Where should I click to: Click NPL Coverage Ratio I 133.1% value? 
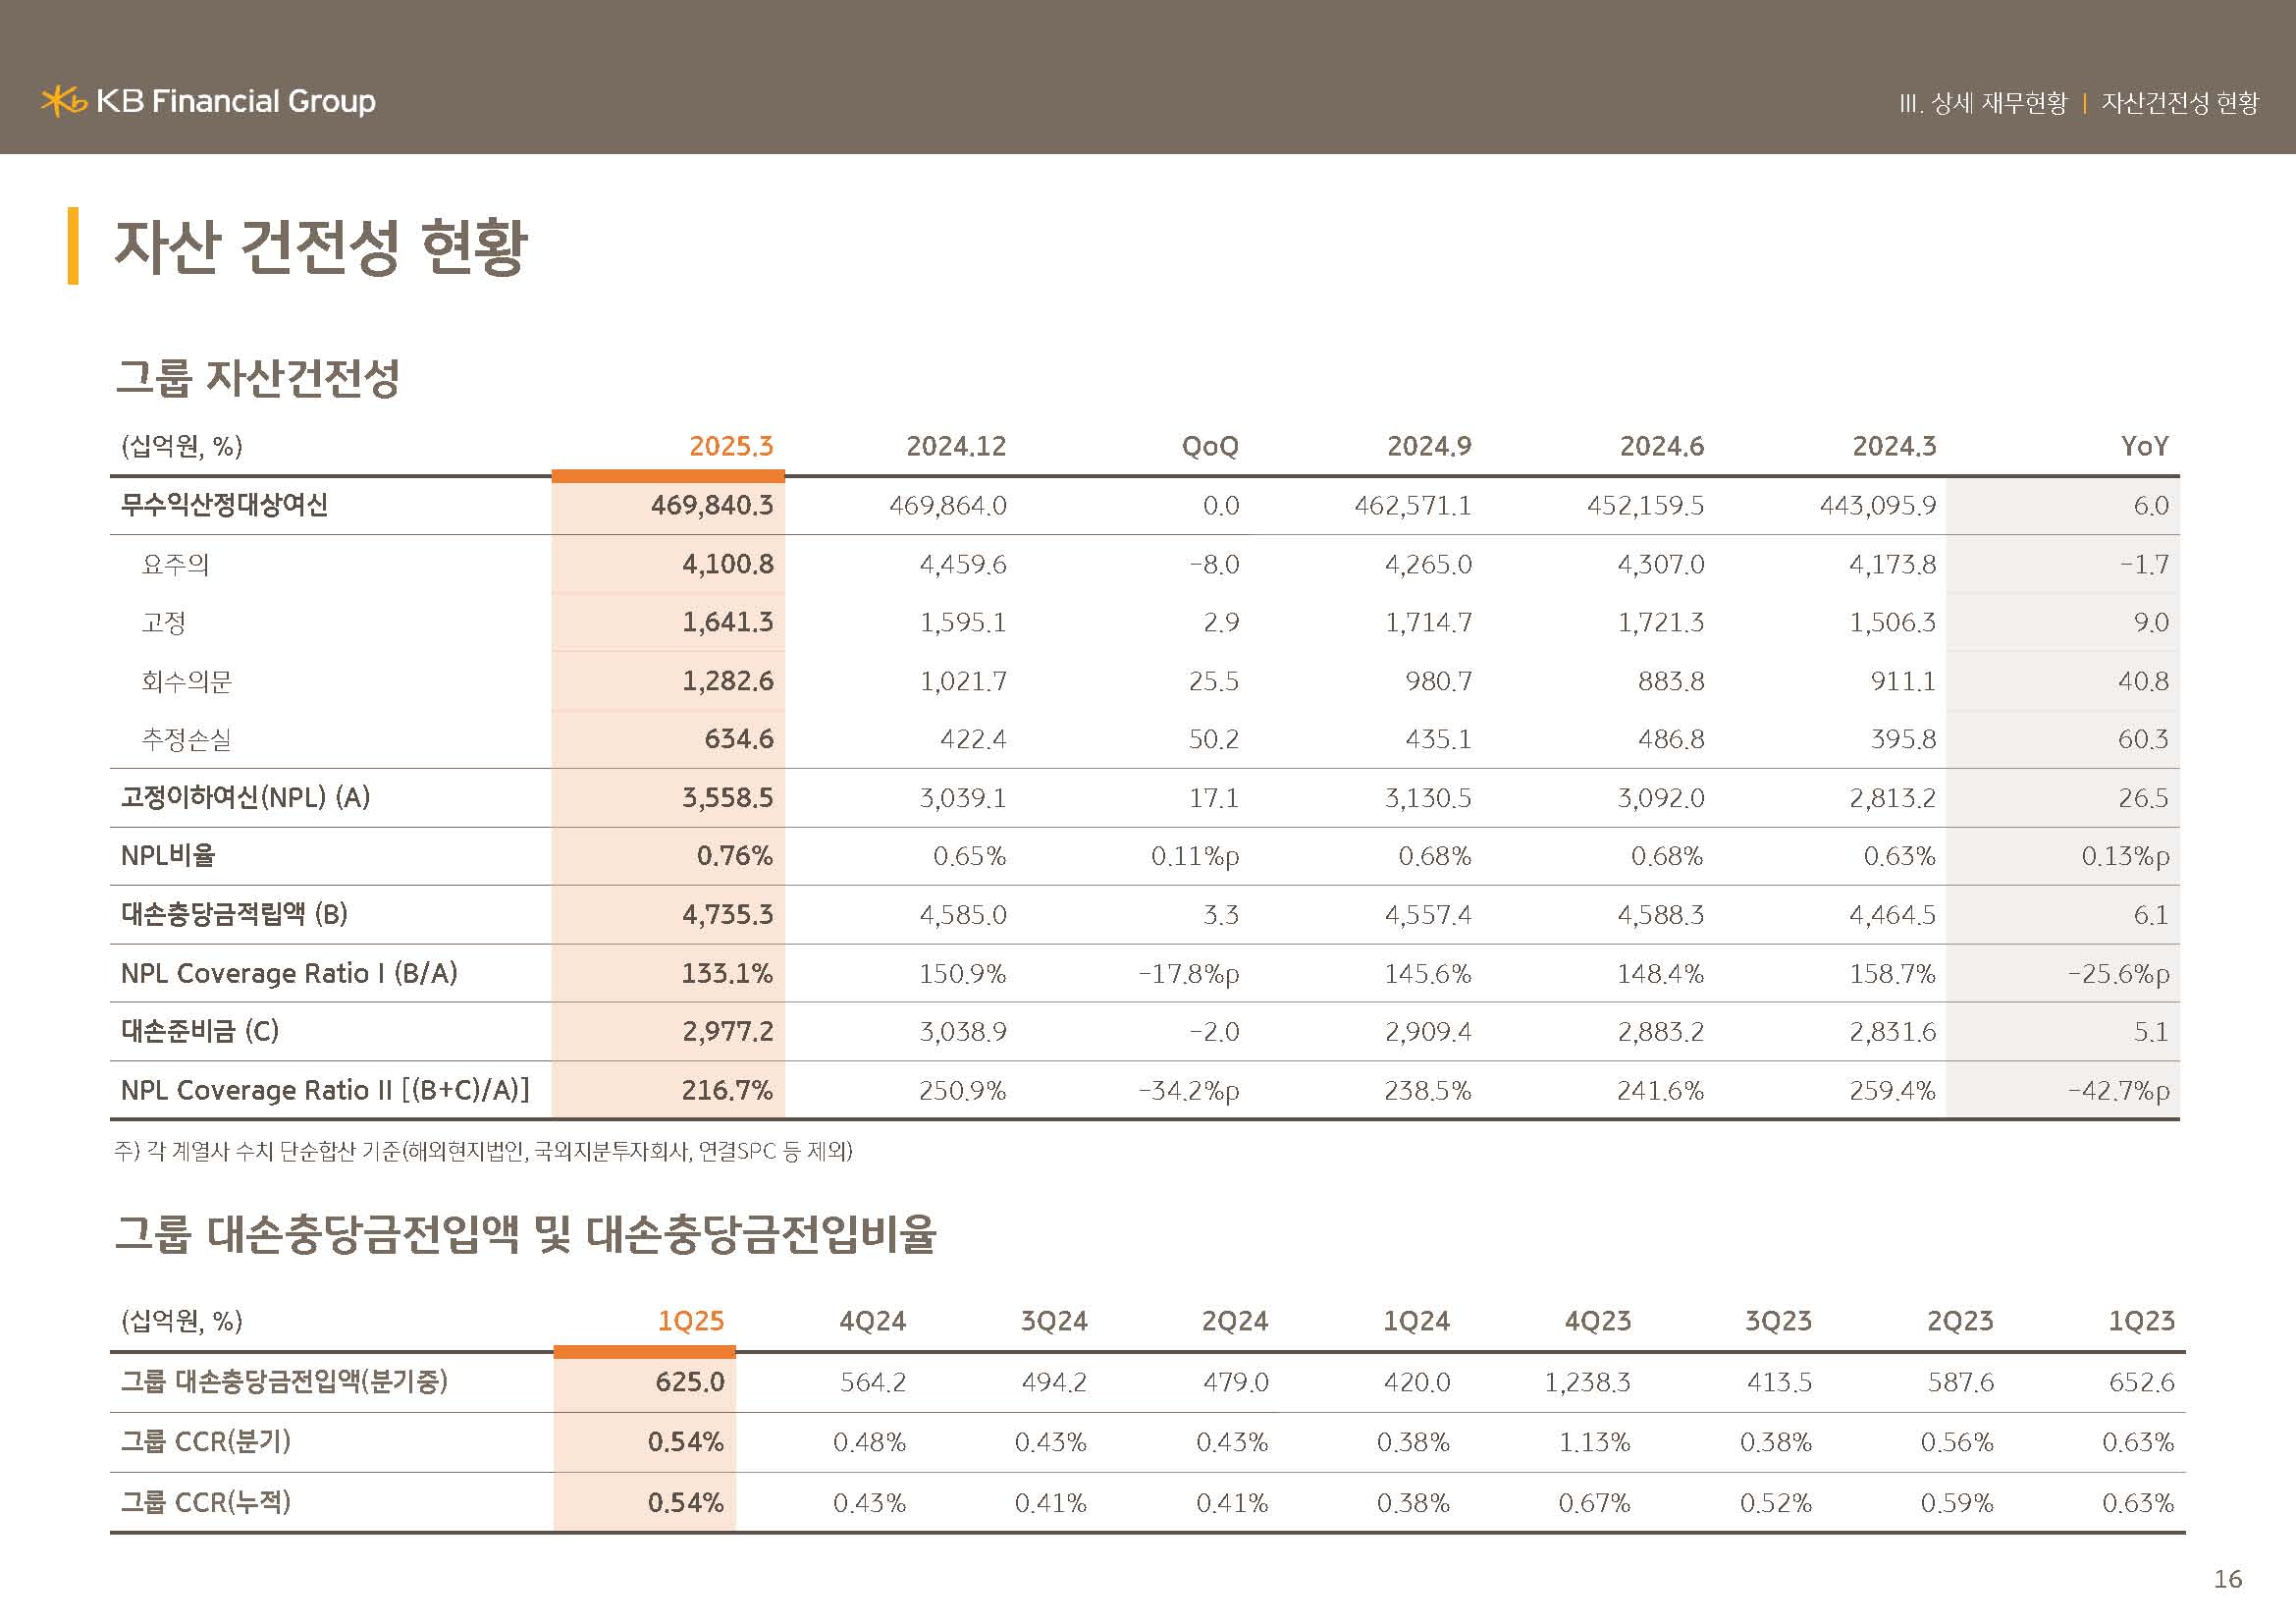click(x=726, y=973)
